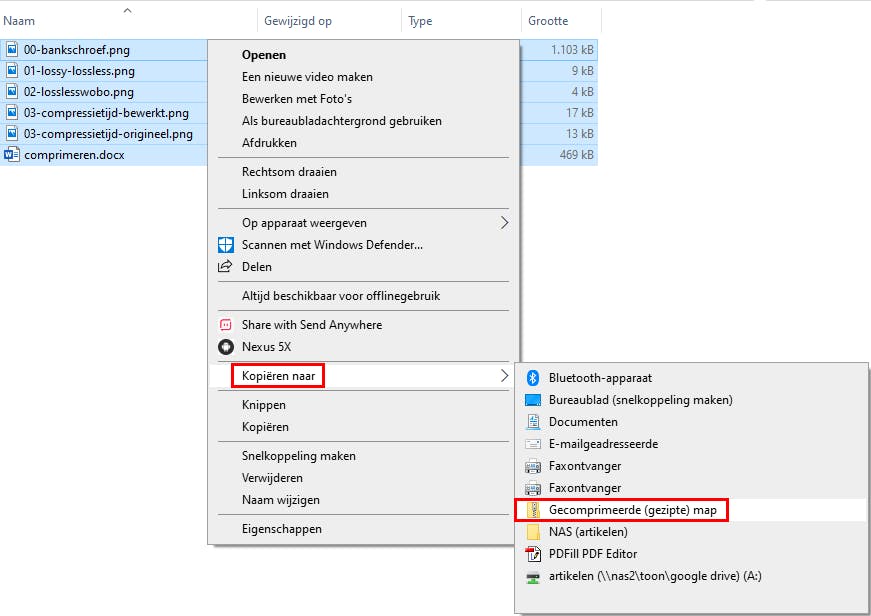Choose Naam wijzigen menu entry
Viewport: 871px width, 616px height.
pyautogui.click(x=281, y=500)
